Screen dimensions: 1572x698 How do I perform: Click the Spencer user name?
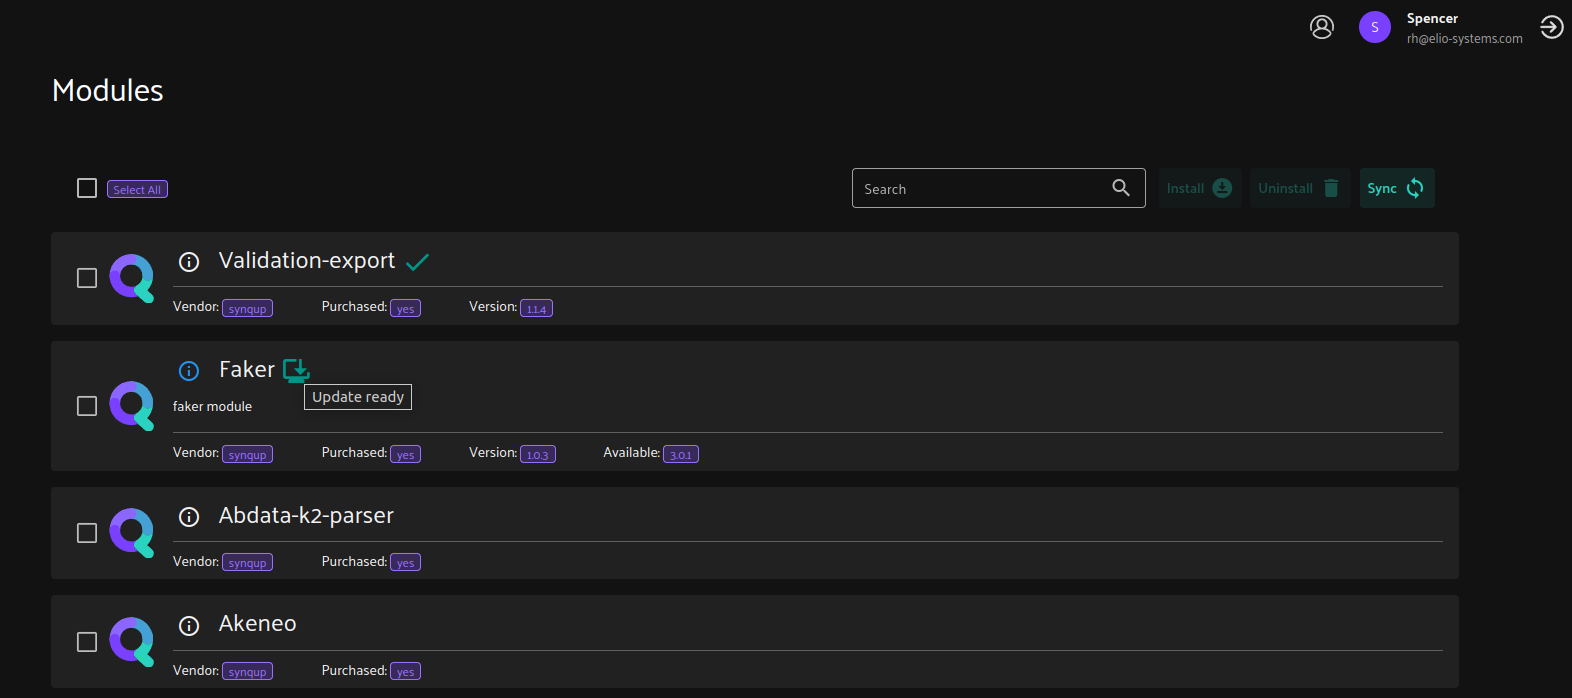(x=1432, y=18)
